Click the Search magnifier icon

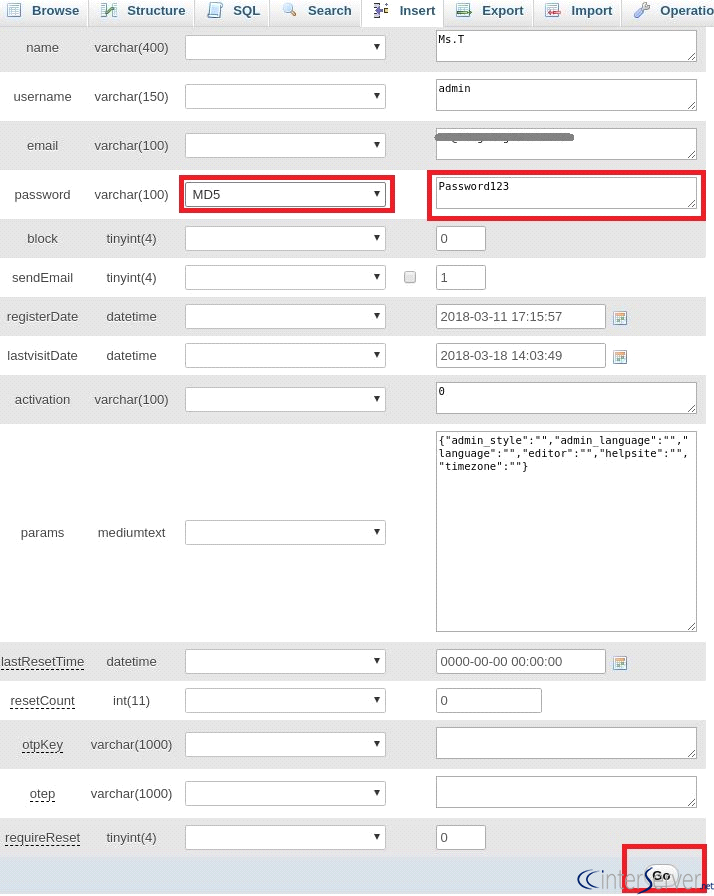tap(290, 10)
